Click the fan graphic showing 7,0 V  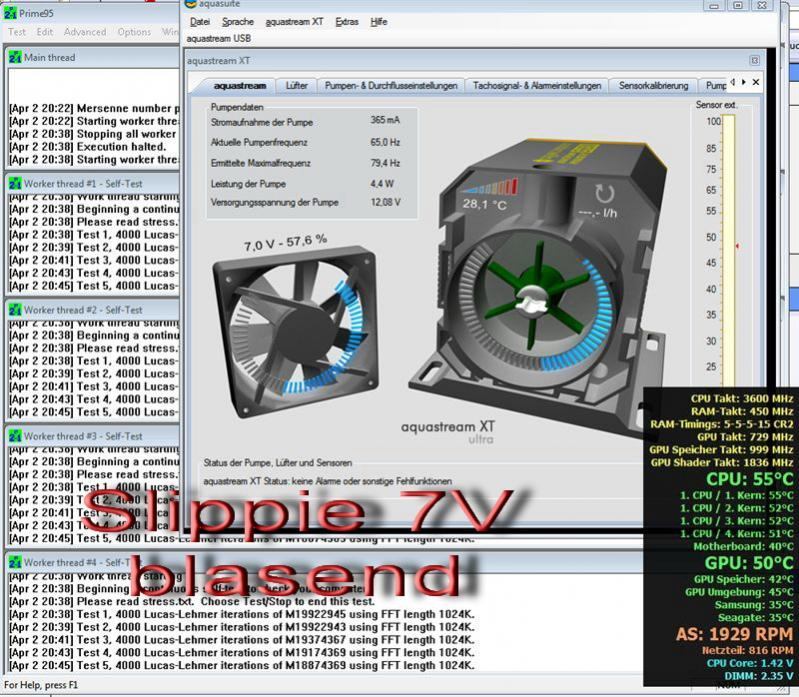(296, 331)
